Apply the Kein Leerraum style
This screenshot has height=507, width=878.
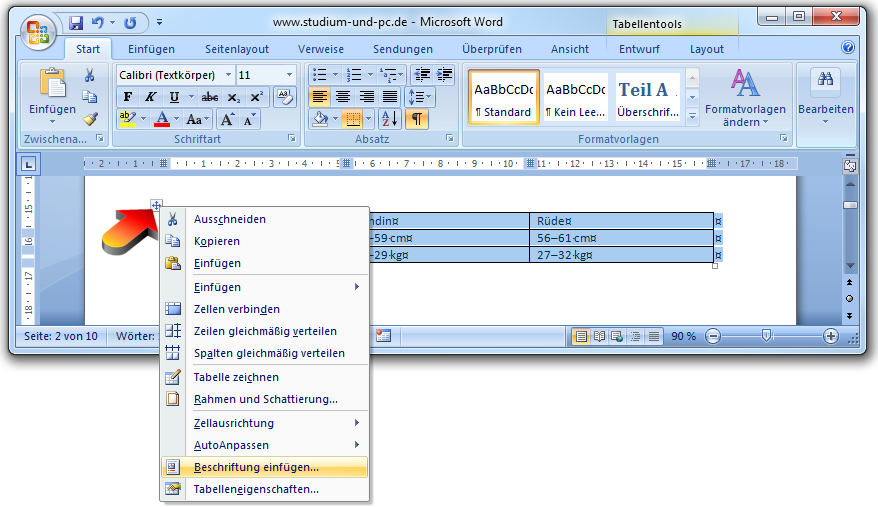pyautogui.click(x=576, y=97)
